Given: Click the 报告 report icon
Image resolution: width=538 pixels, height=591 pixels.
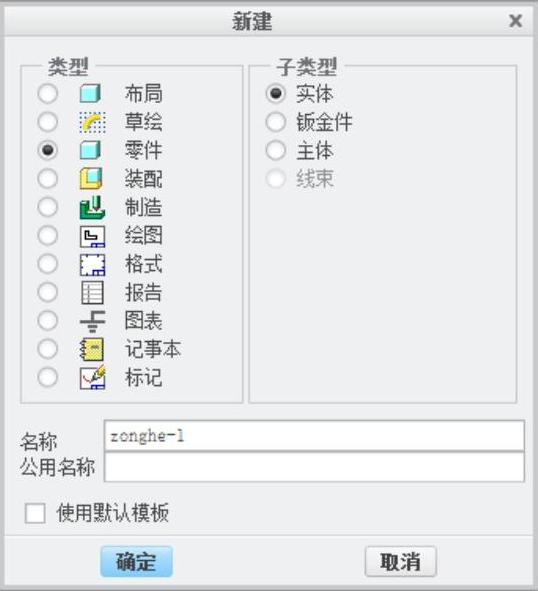Looking at the screenshot, I should pos(92,293).
